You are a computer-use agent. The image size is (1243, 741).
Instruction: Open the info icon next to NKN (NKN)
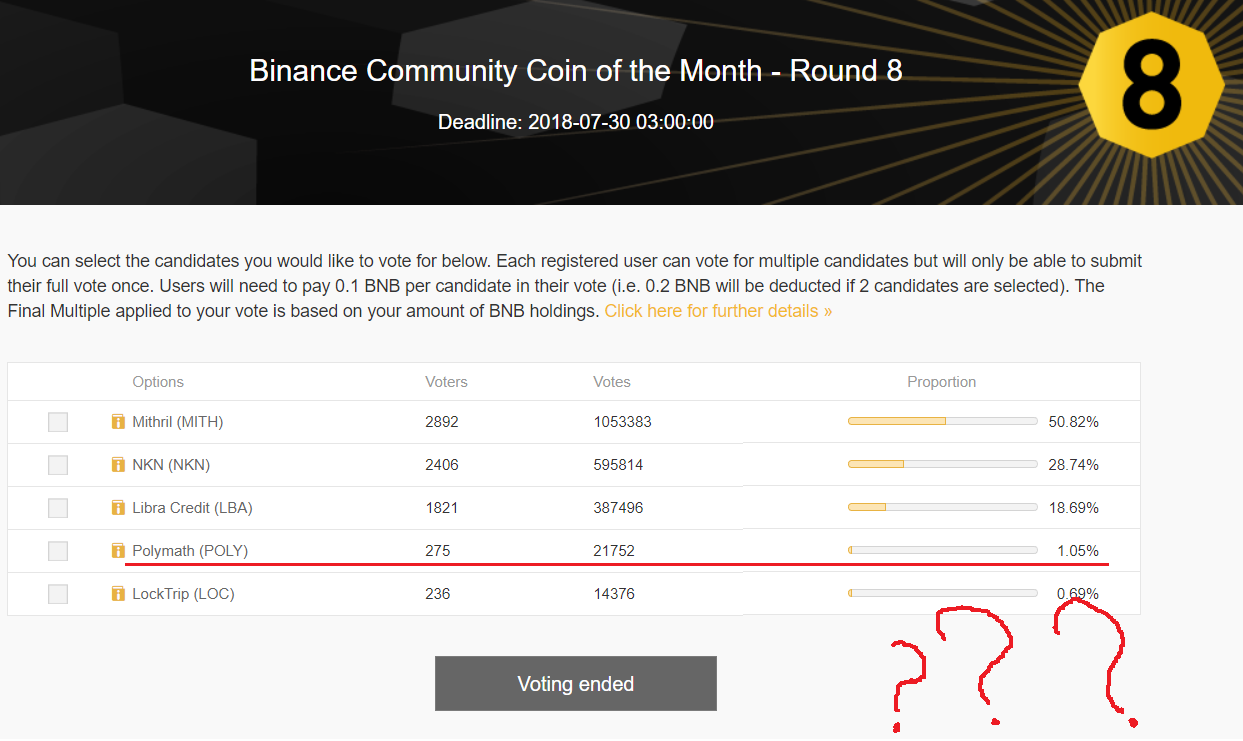118,465
